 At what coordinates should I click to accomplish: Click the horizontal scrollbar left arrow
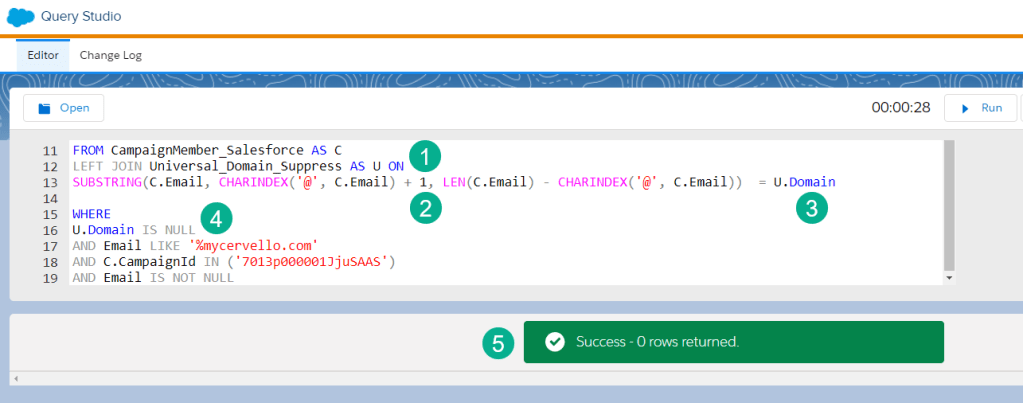pyautogui.click(x=16, y=378)
